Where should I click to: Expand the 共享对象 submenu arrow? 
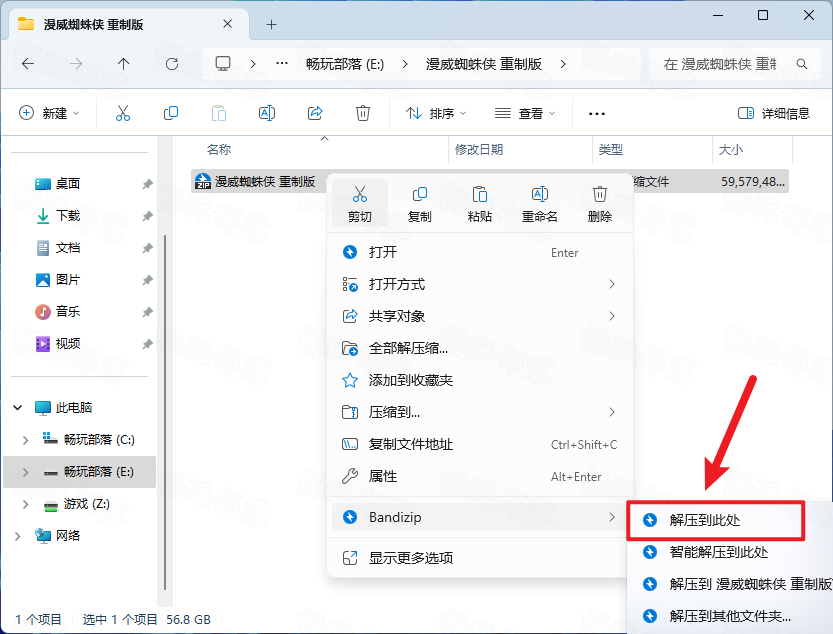[612, 316]
